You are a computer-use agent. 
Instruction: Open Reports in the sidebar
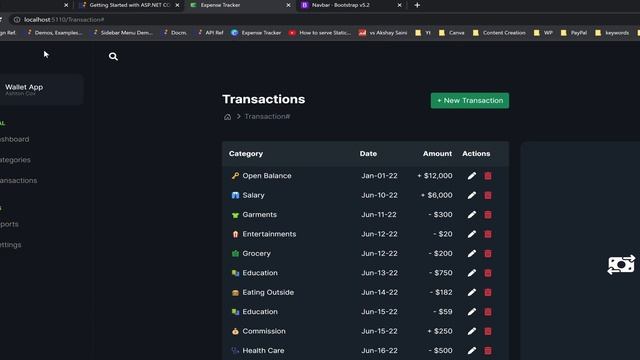coord(9,224)
